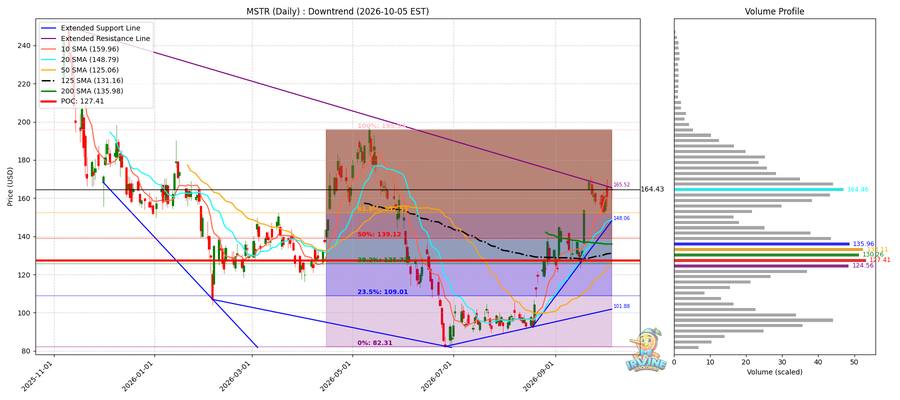Click the purple volume bar at 124.56
This screenshot has height=400, width=900.
761,266
